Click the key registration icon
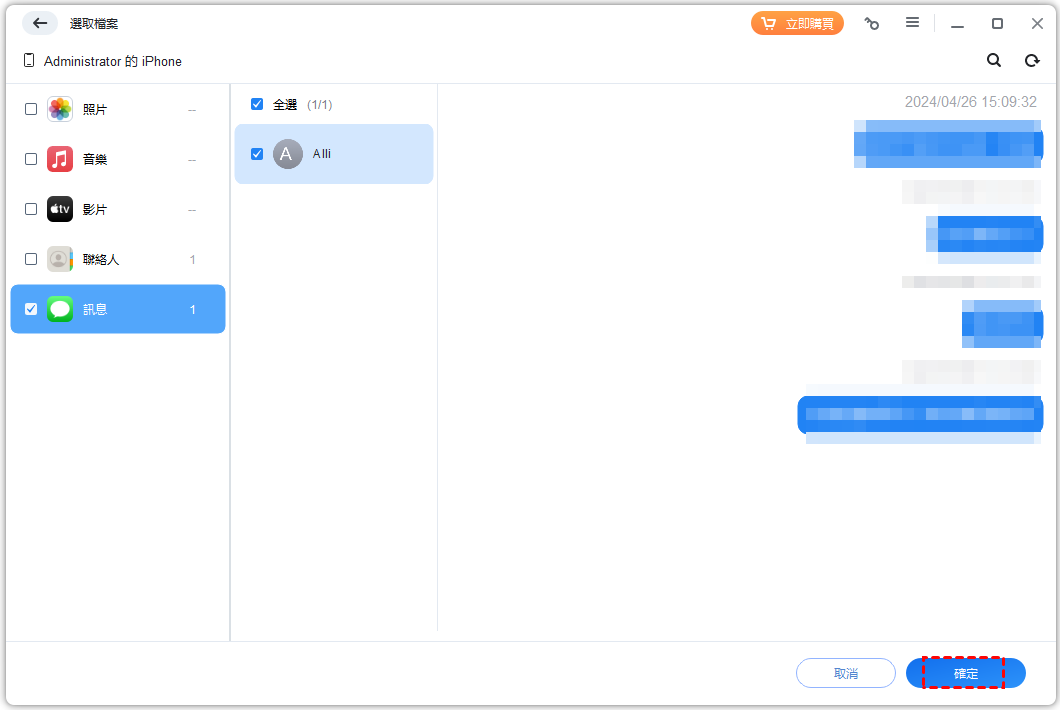1060x710 pixels. click(x=872, y=23)
